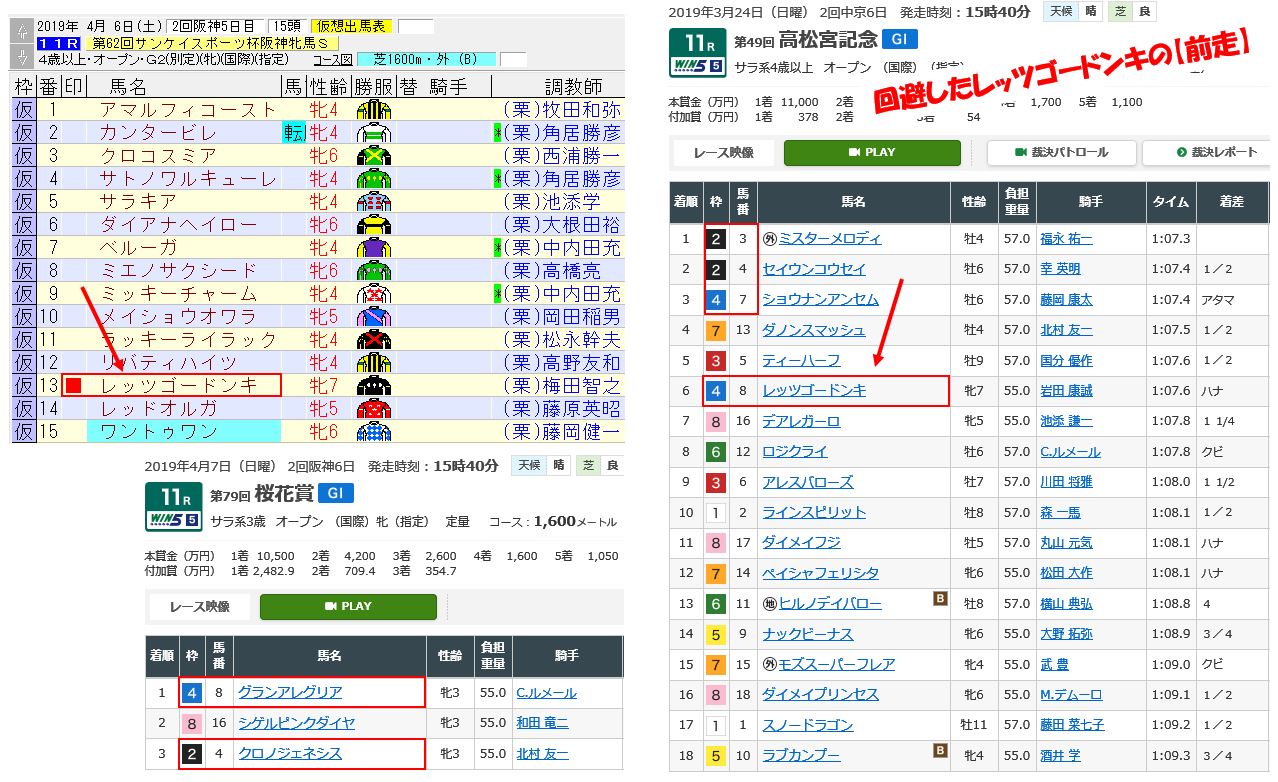The image size is (1278, 782).
Task: Open the ミスターメロディ horse link
Action: 830,239
